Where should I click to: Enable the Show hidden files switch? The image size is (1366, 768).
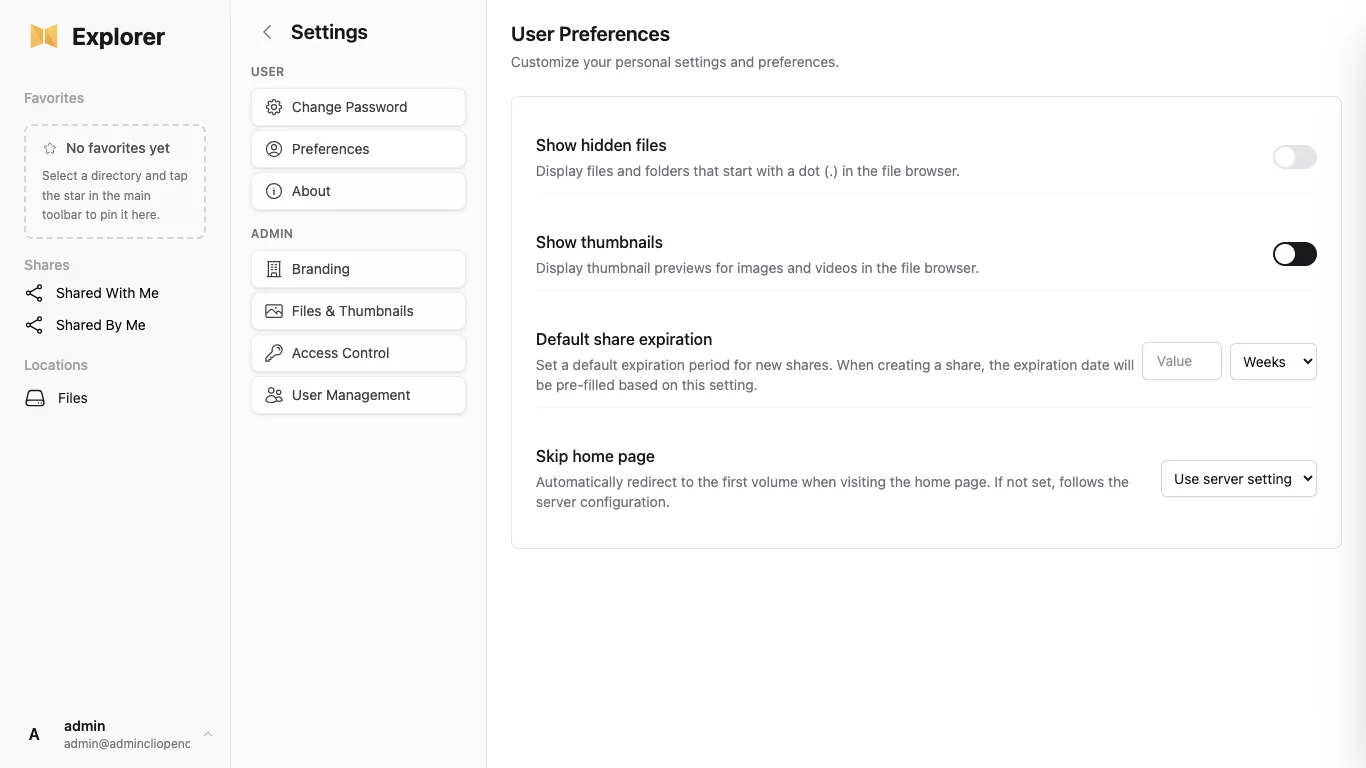click(x=1294, y=157)
